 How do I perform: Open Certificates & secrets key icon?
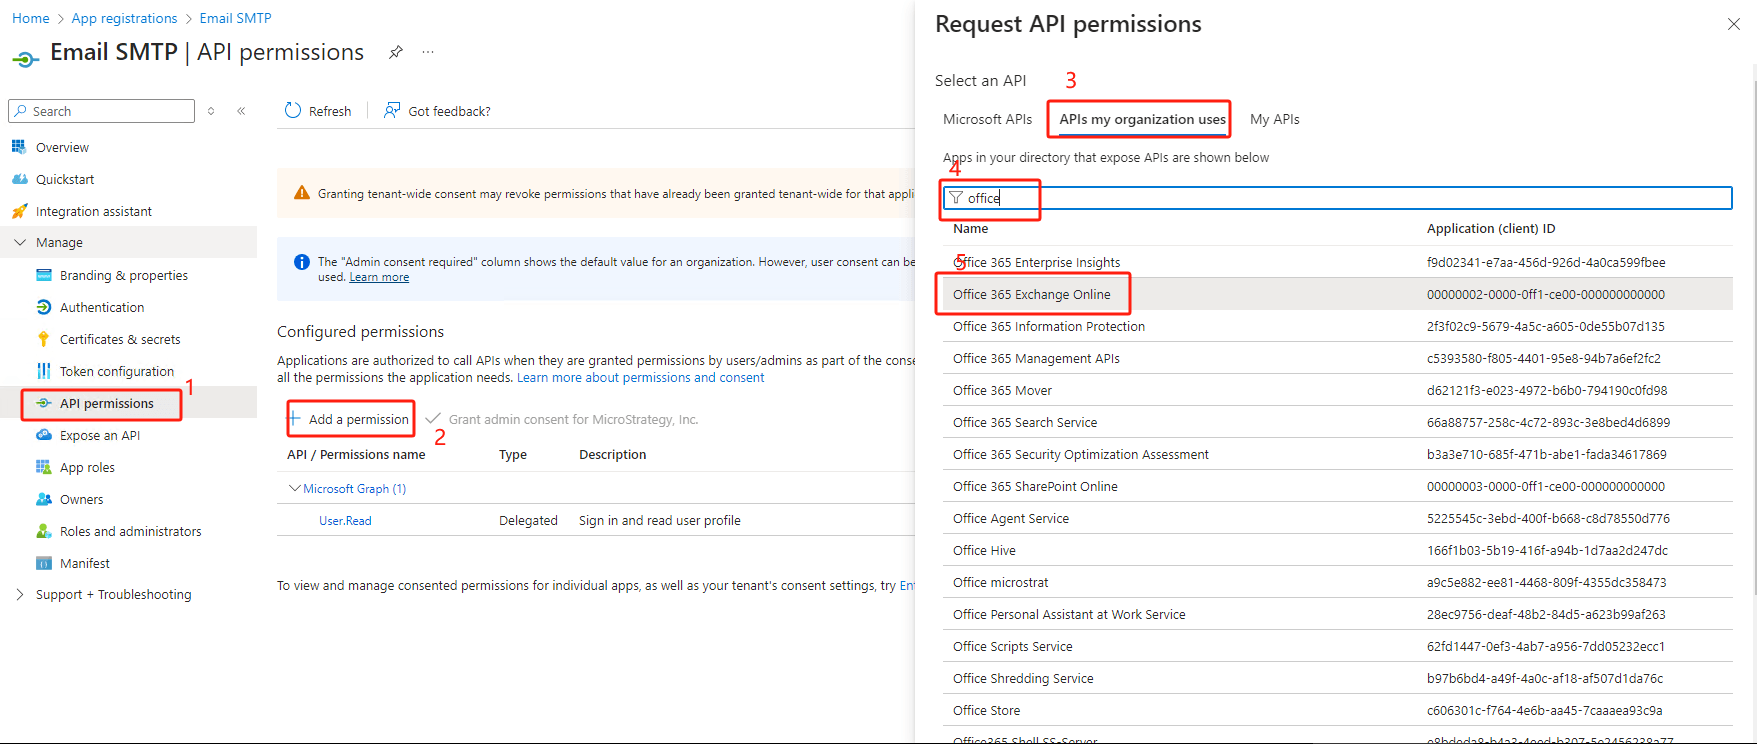click(43, 339)
